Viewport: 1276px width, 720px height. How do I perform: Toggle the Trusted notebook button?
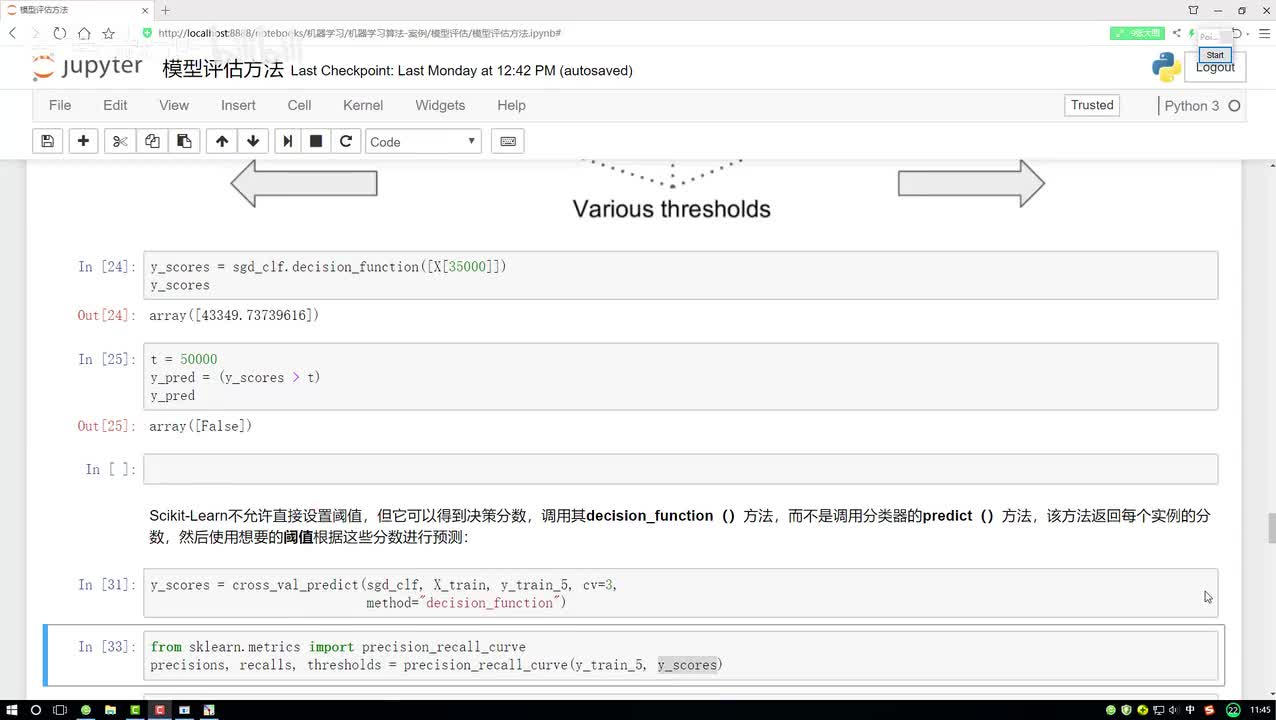pos(1092,105)
